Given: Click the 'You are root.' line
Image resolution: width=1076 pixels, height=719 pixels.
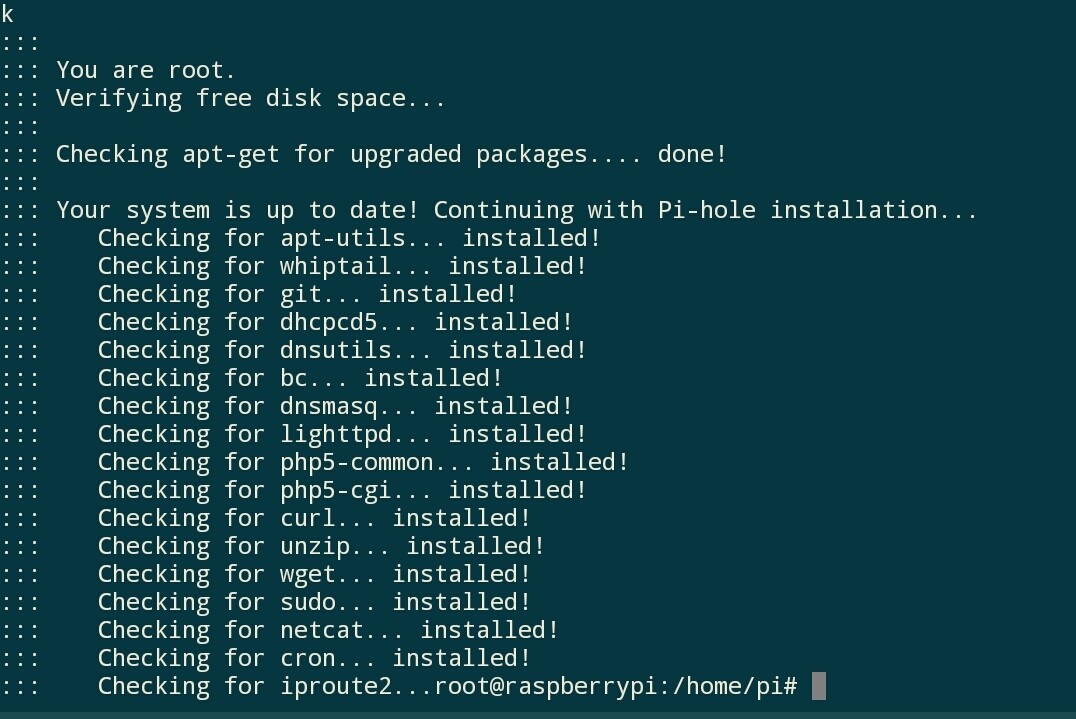Looking at the screenshot, I should (x=146, y=70).
